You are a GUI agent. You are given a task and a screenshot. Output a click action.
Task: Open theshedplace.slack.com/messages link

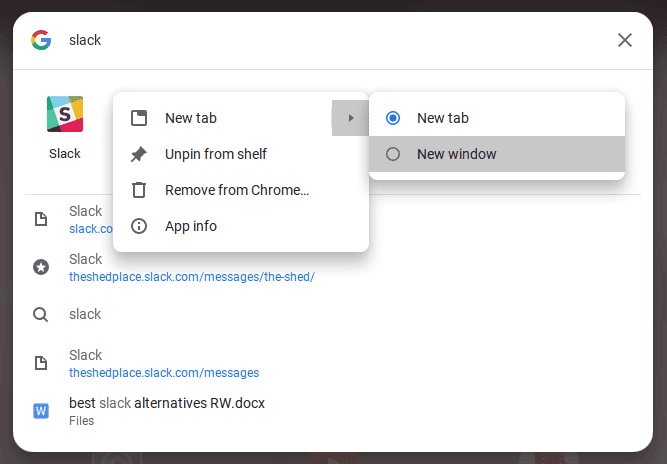click(x=164, y=373)
